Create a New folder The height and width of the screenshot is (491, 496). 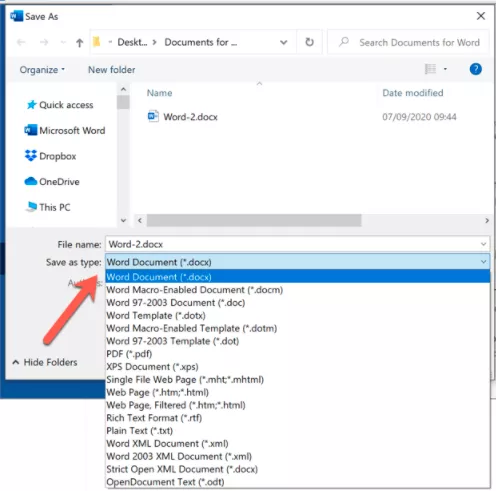(112, 70)
